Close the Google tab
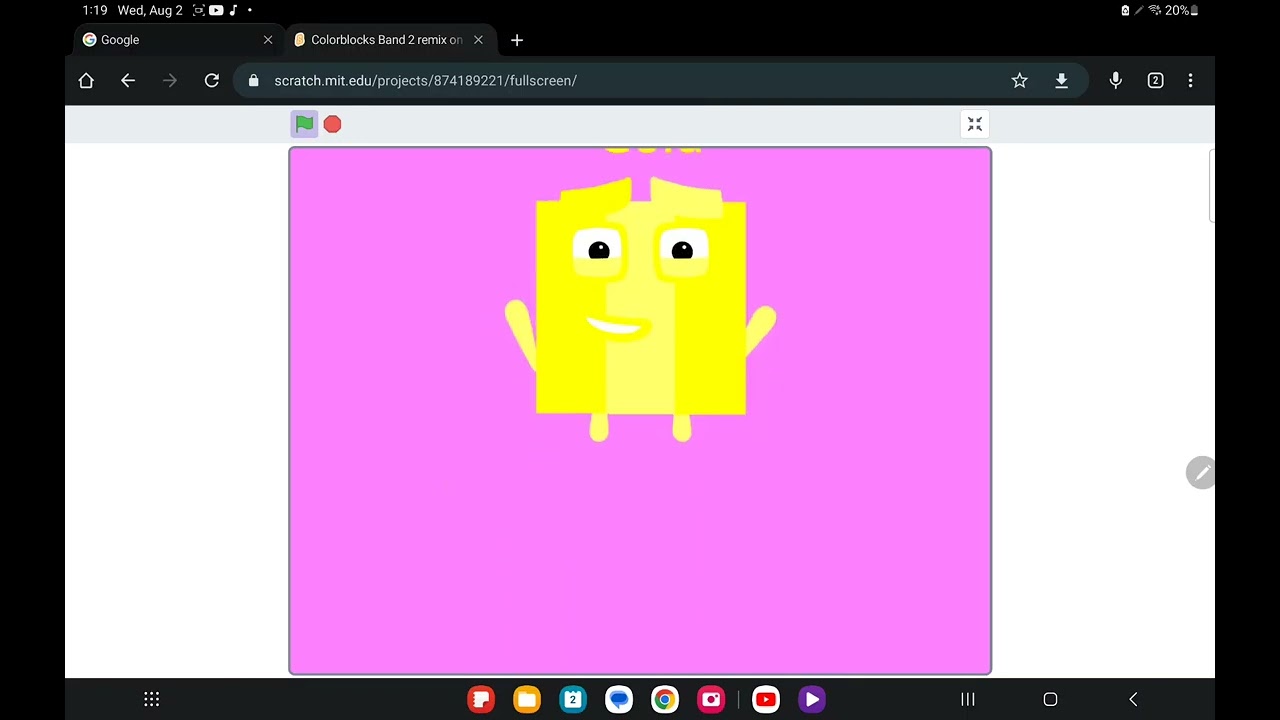Image resolution: width=1280 pixels, height=720 pixels. coord(268,40)
